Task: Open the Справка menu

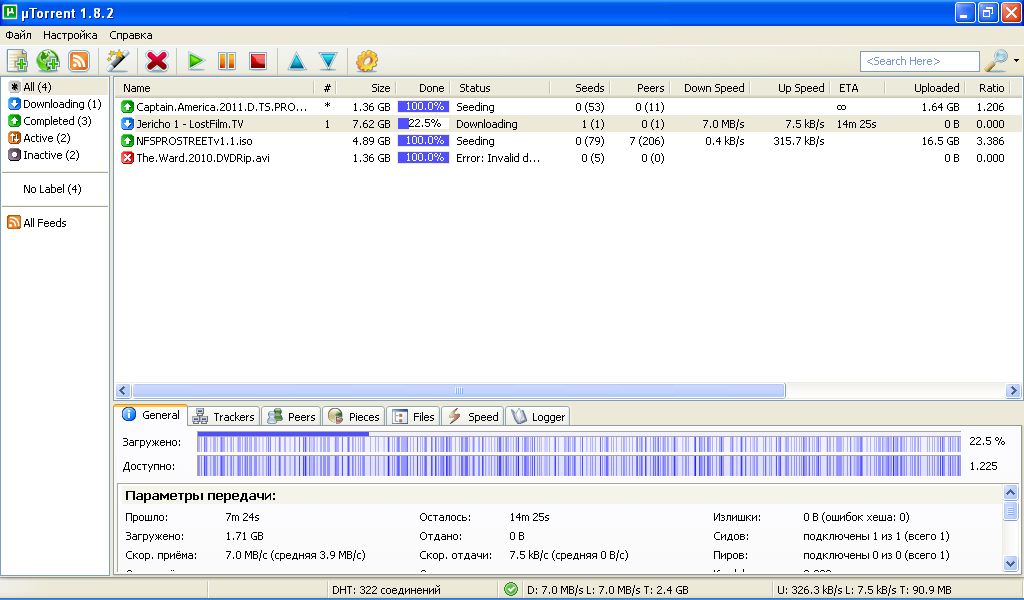Action: [x=131, y=35]
